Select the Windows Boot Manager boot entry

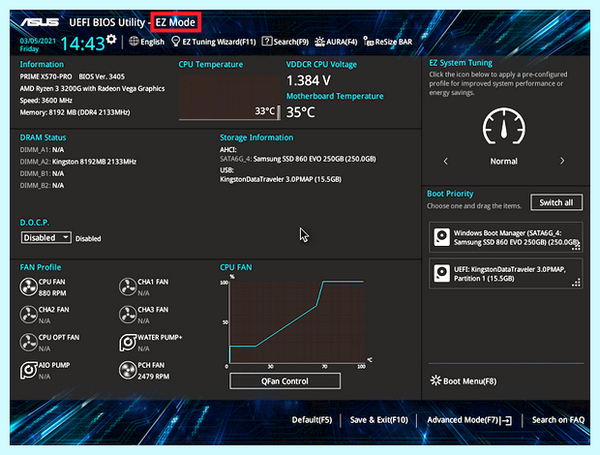(506, 237)
